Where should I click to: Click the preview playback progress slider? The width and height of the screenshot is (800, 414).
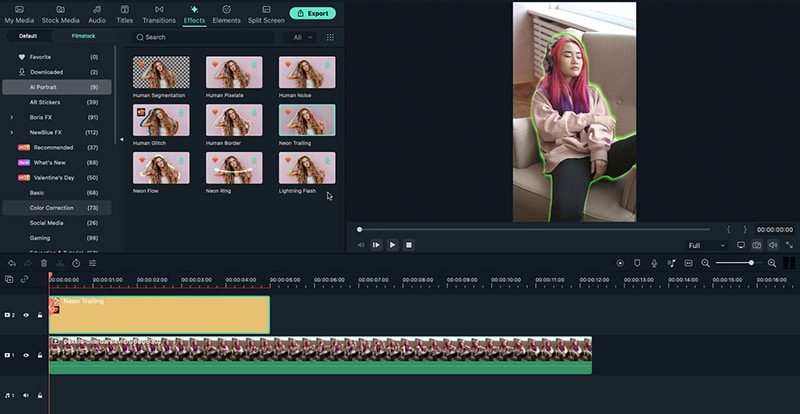(x=534, y=229)
